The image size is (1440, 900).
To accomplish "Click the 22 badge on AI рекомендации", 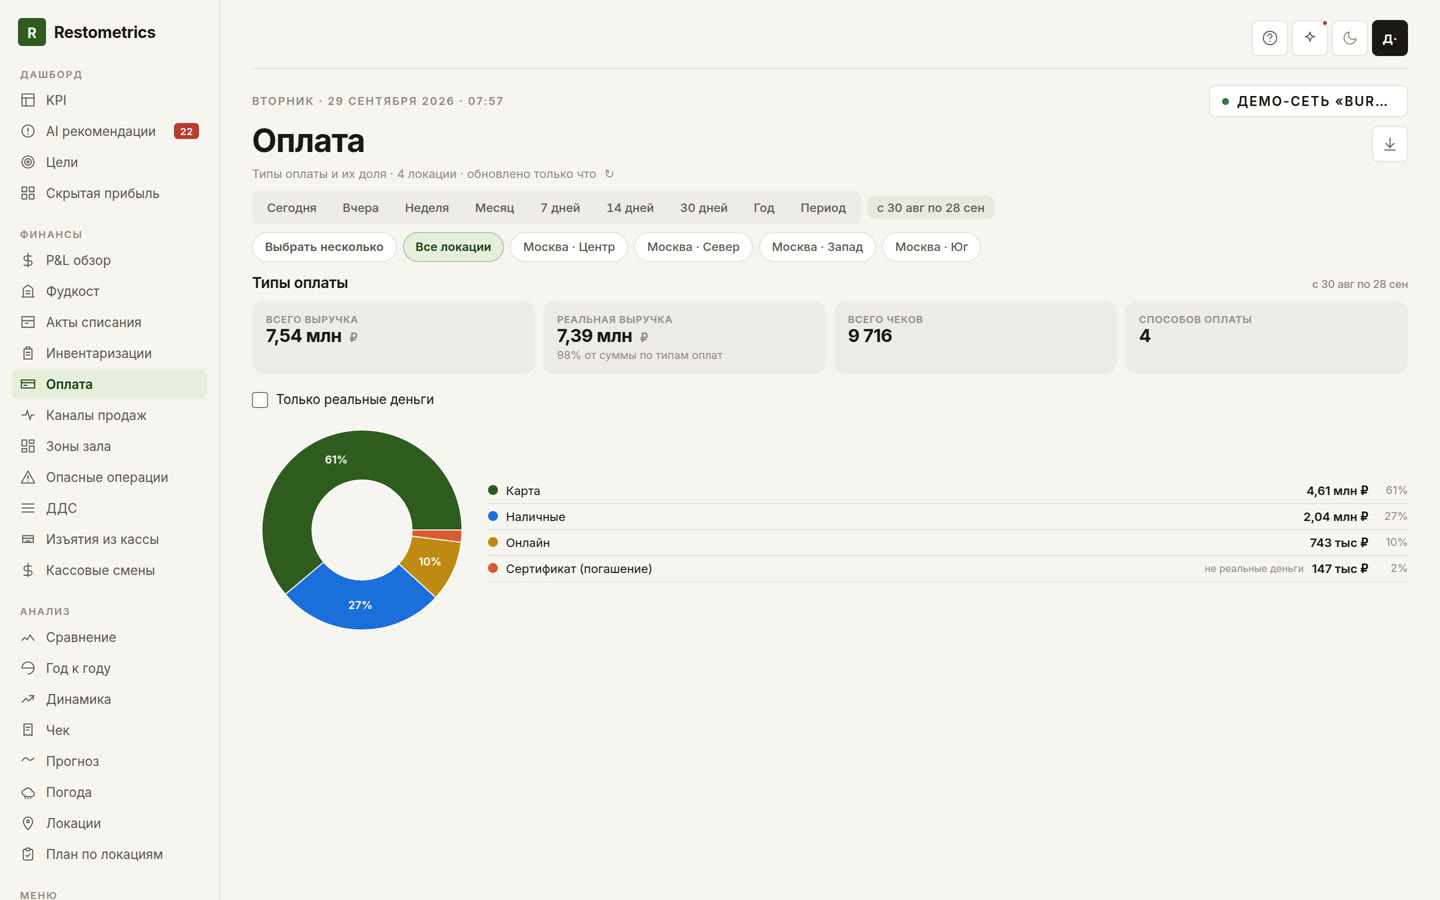I will (x=186, y=131).
